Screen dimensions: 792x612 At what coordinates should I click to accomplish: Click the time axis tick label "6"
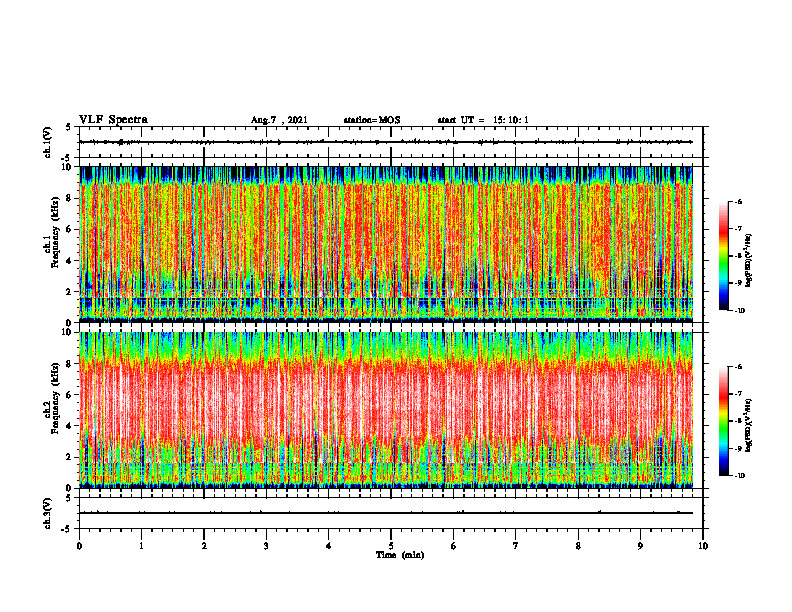point(454,546)
